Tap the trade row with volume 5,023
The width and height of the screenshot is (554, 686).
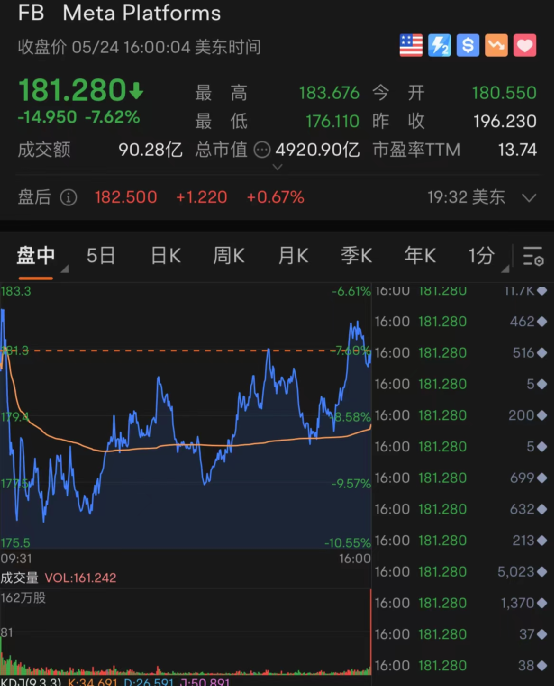pos(462,572)
